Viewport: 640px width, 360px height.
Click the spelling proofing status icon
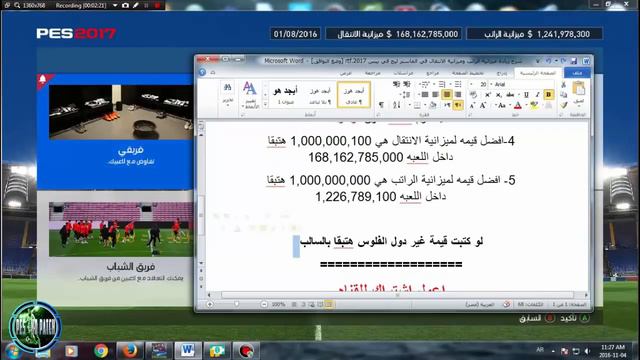tap(506, 304)
